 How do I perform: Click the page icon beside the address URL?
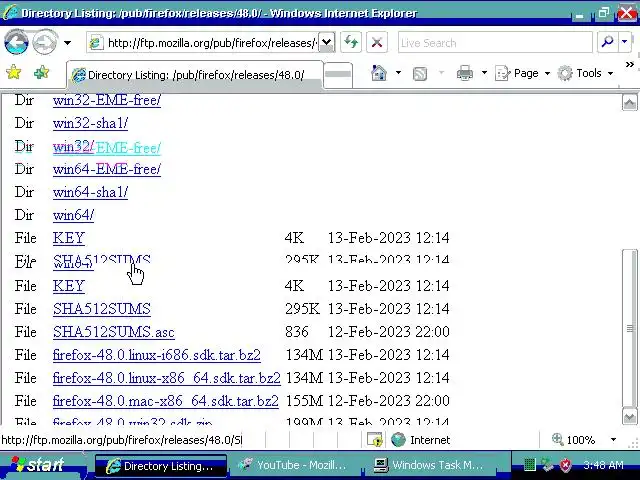(x=96, y=43)
